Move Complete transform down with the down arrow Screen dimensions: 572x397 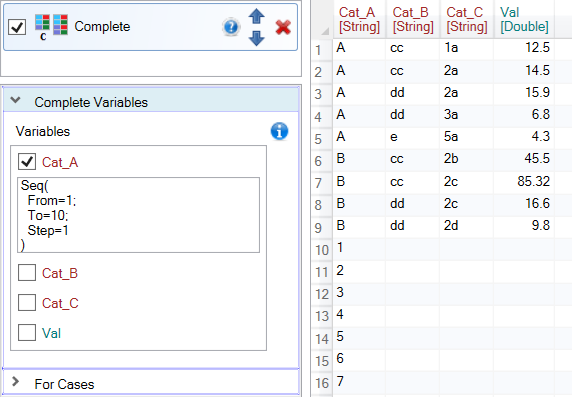point(256,38)
